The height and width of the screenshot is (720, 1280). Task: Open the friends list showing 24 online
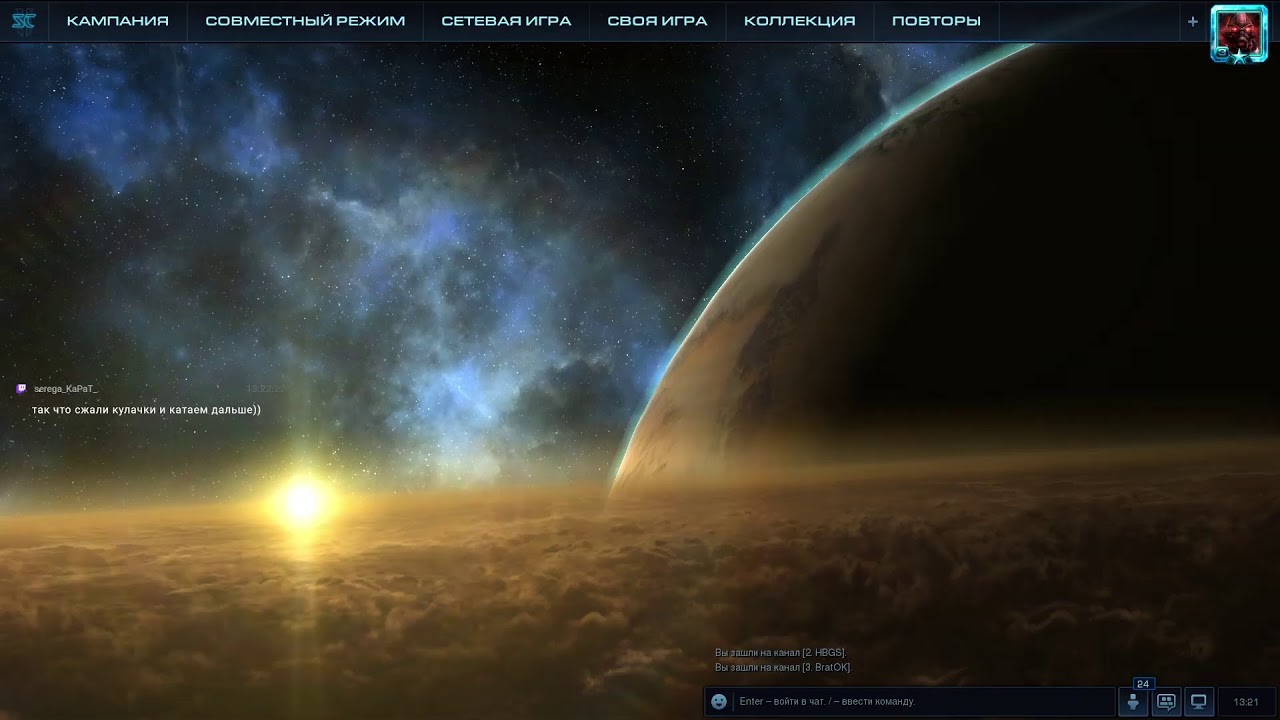(1134, 700)
